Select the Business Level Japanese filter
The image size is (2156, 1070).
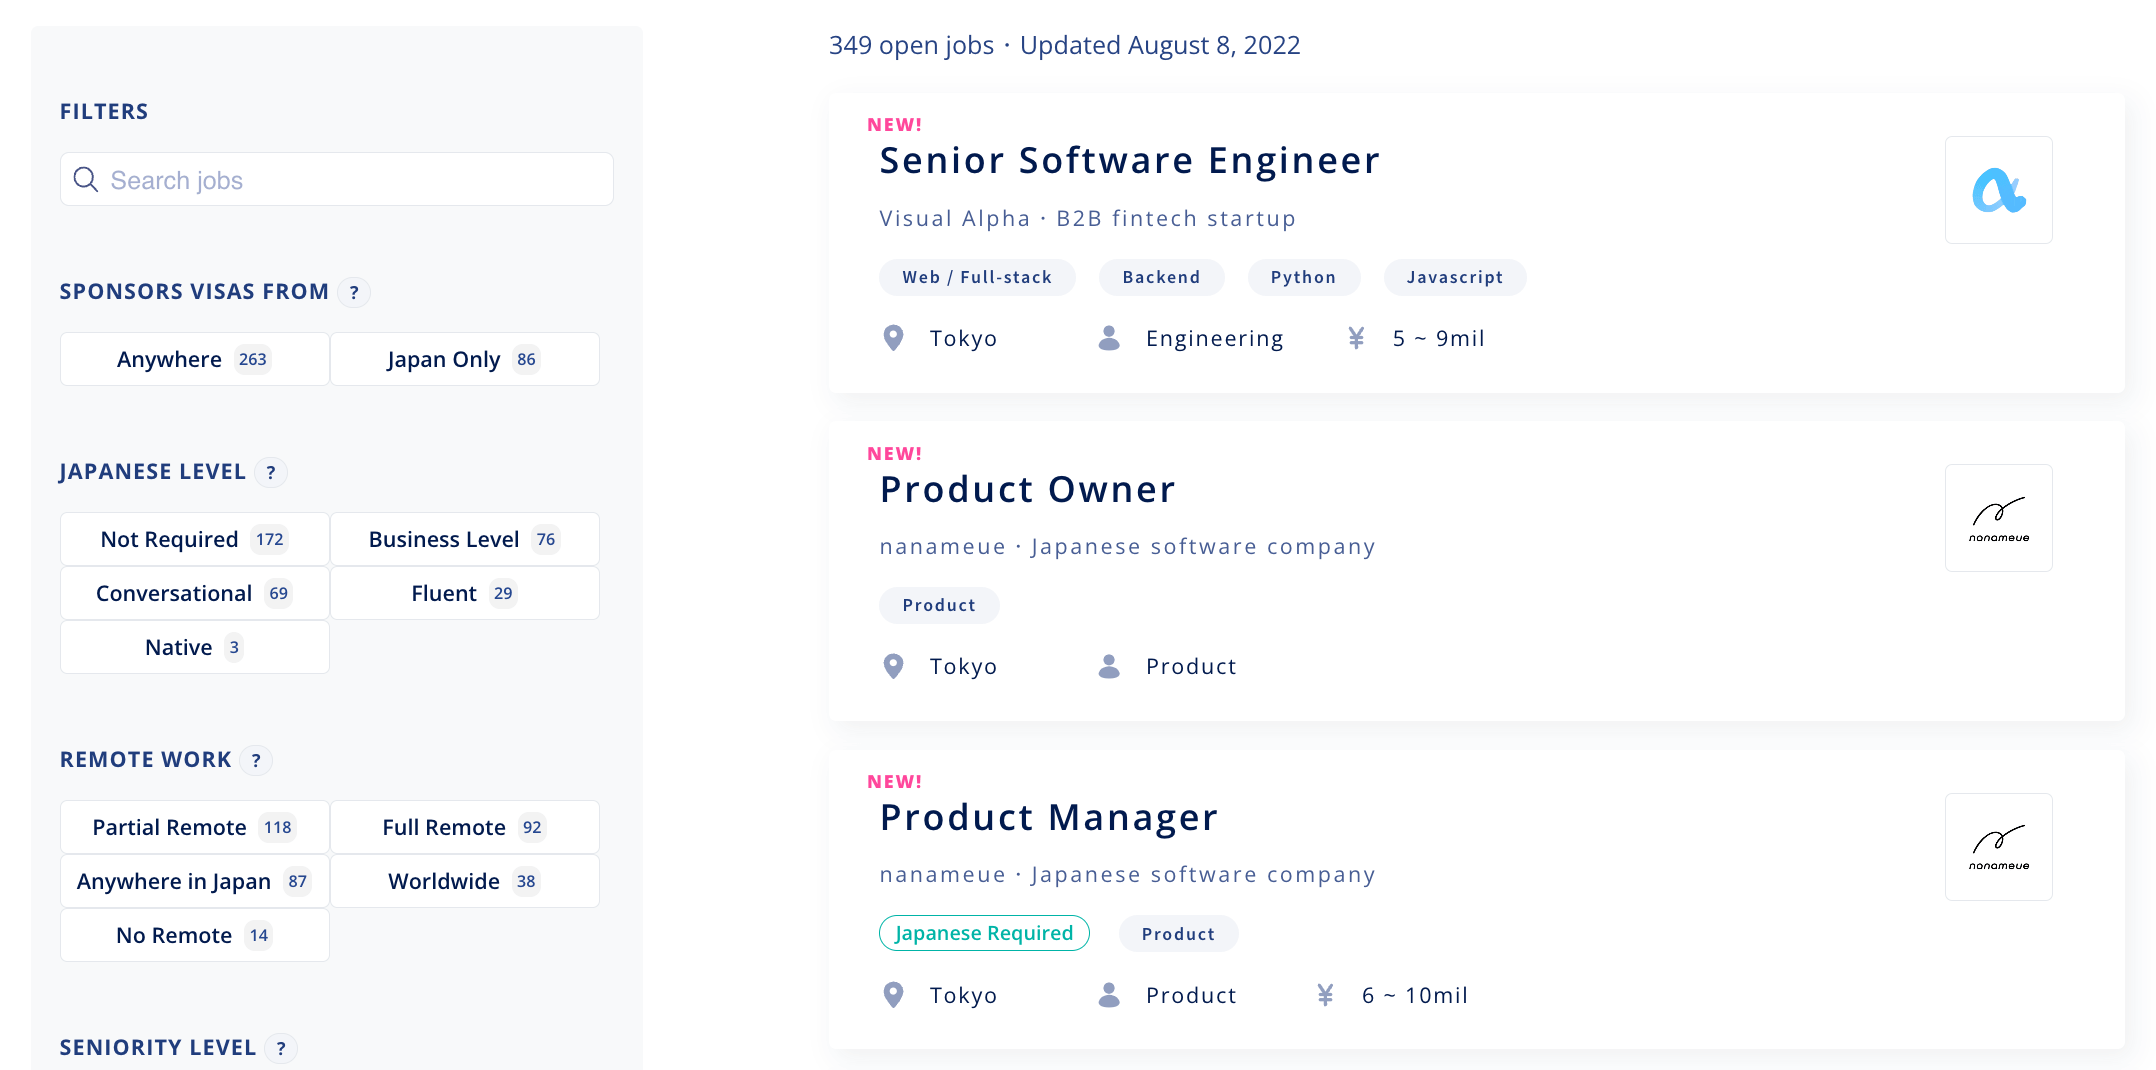[465, 539]
